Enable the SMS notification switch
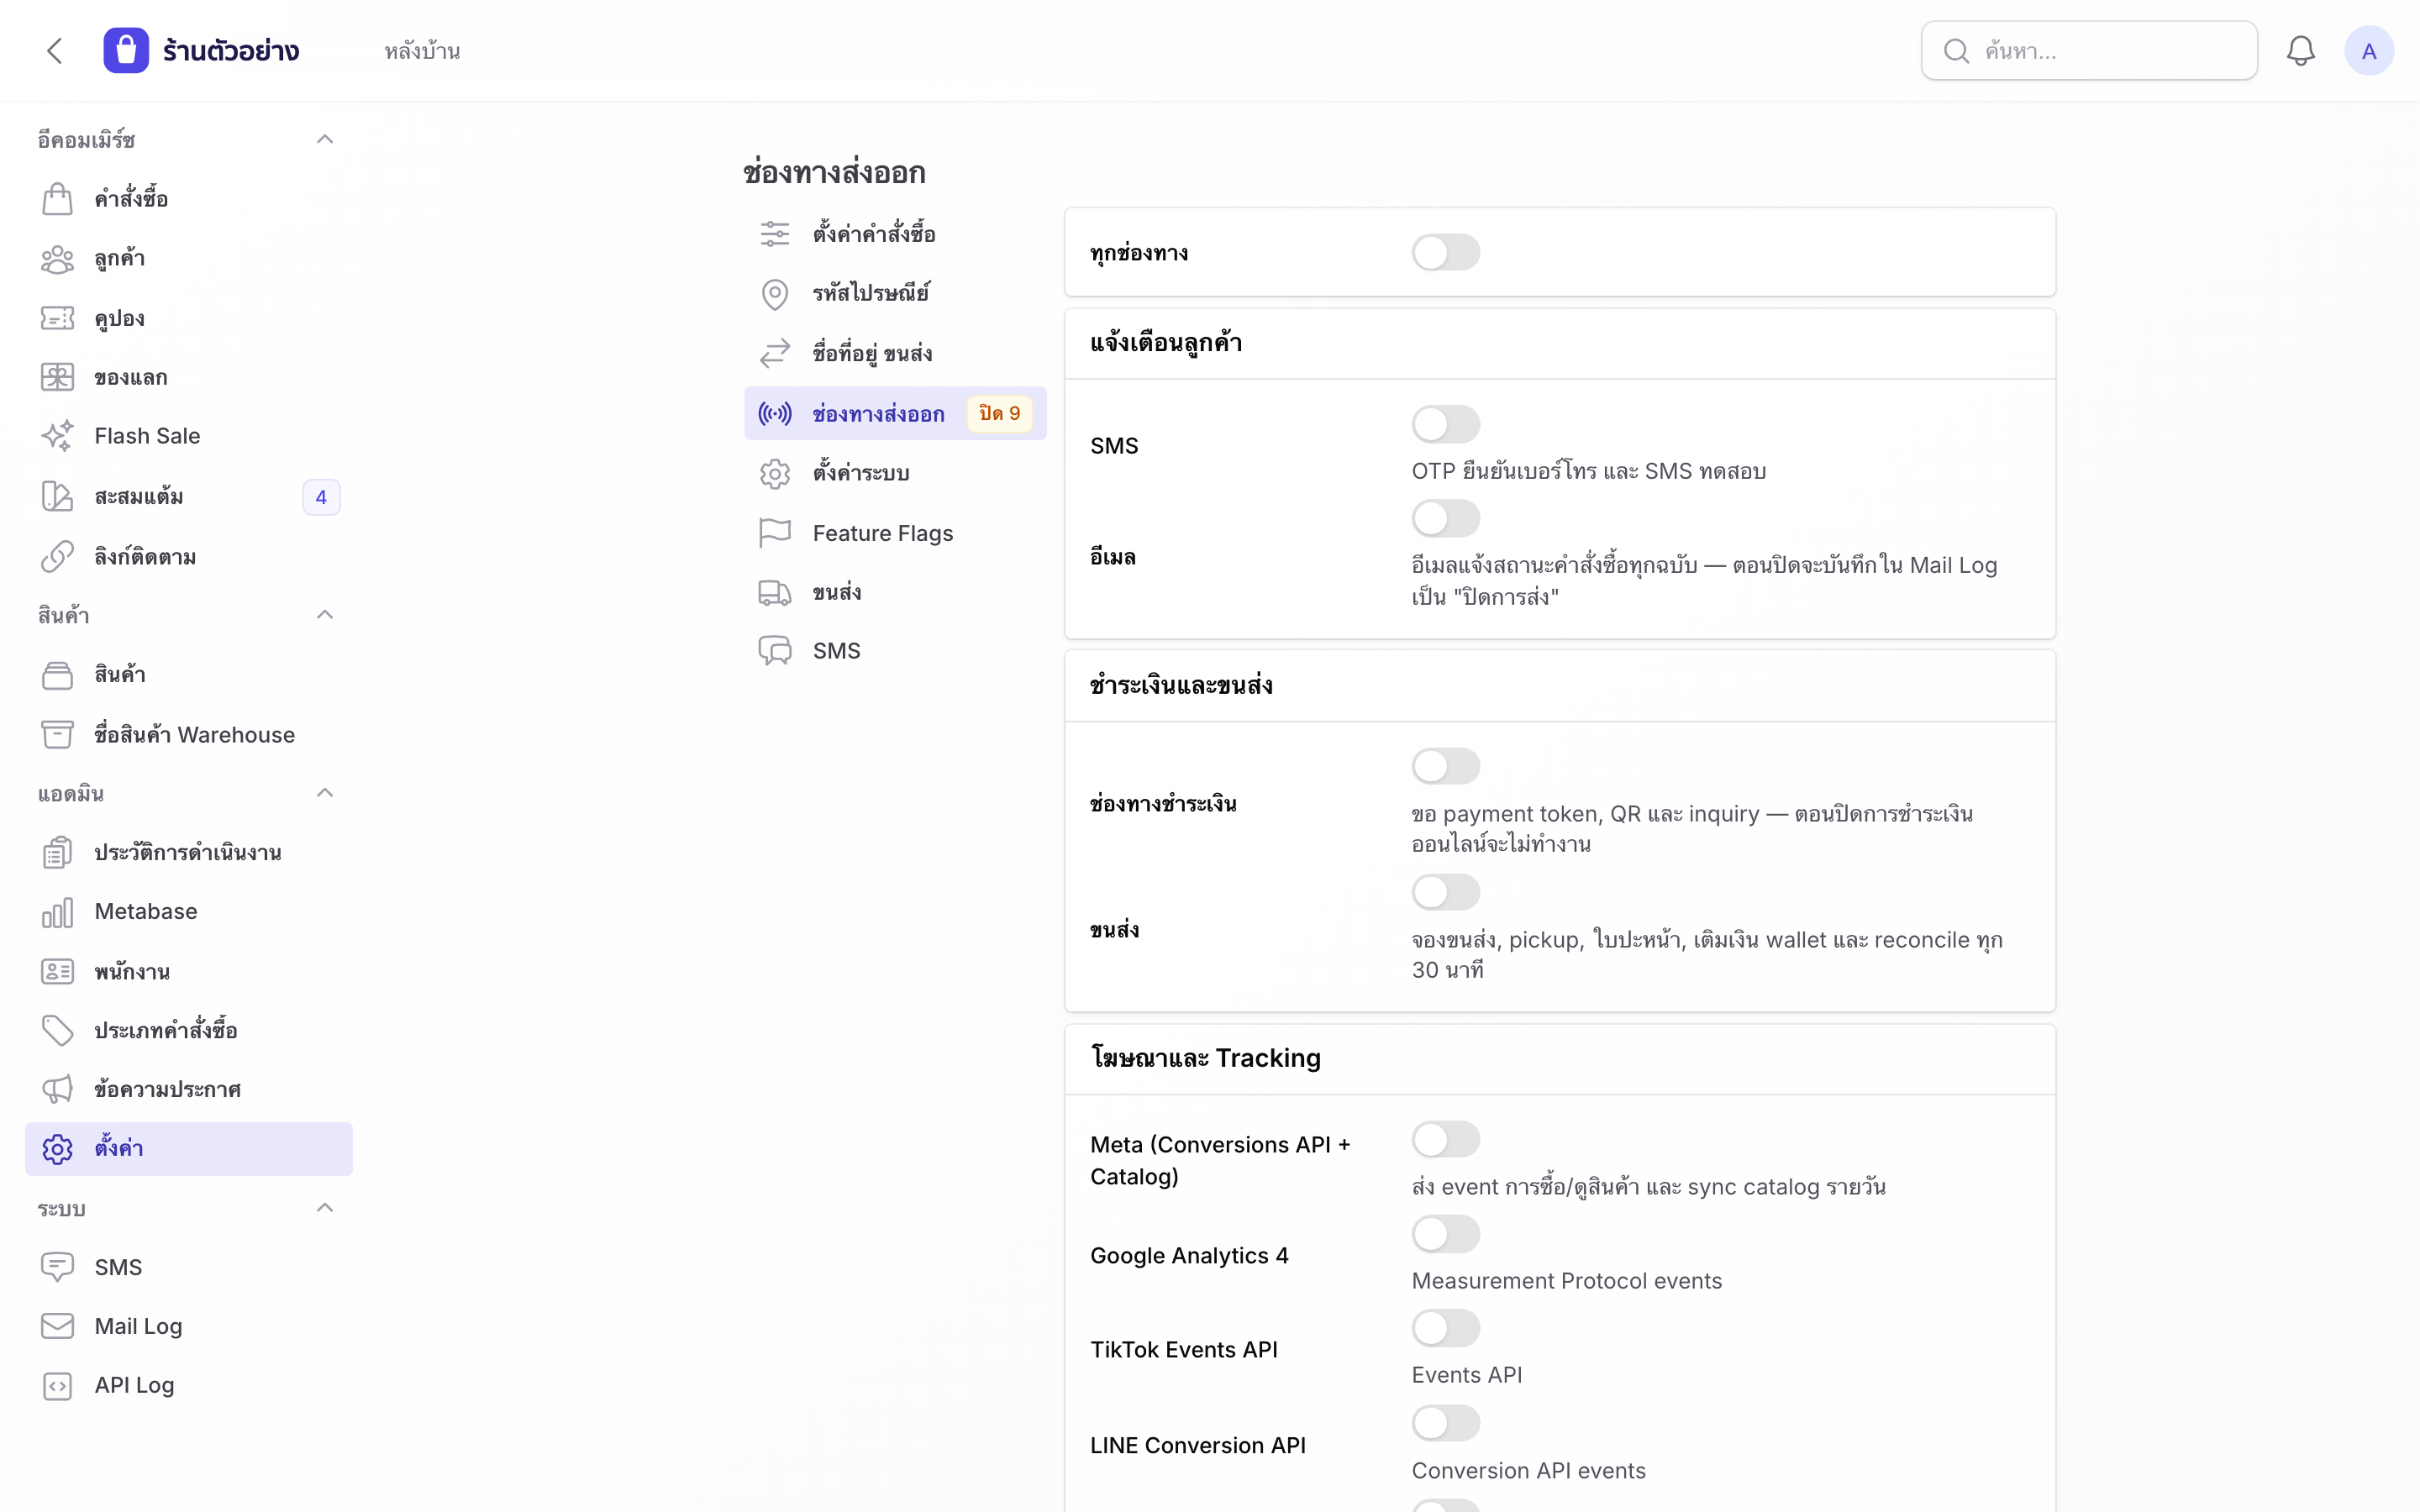 [1446, 424]
